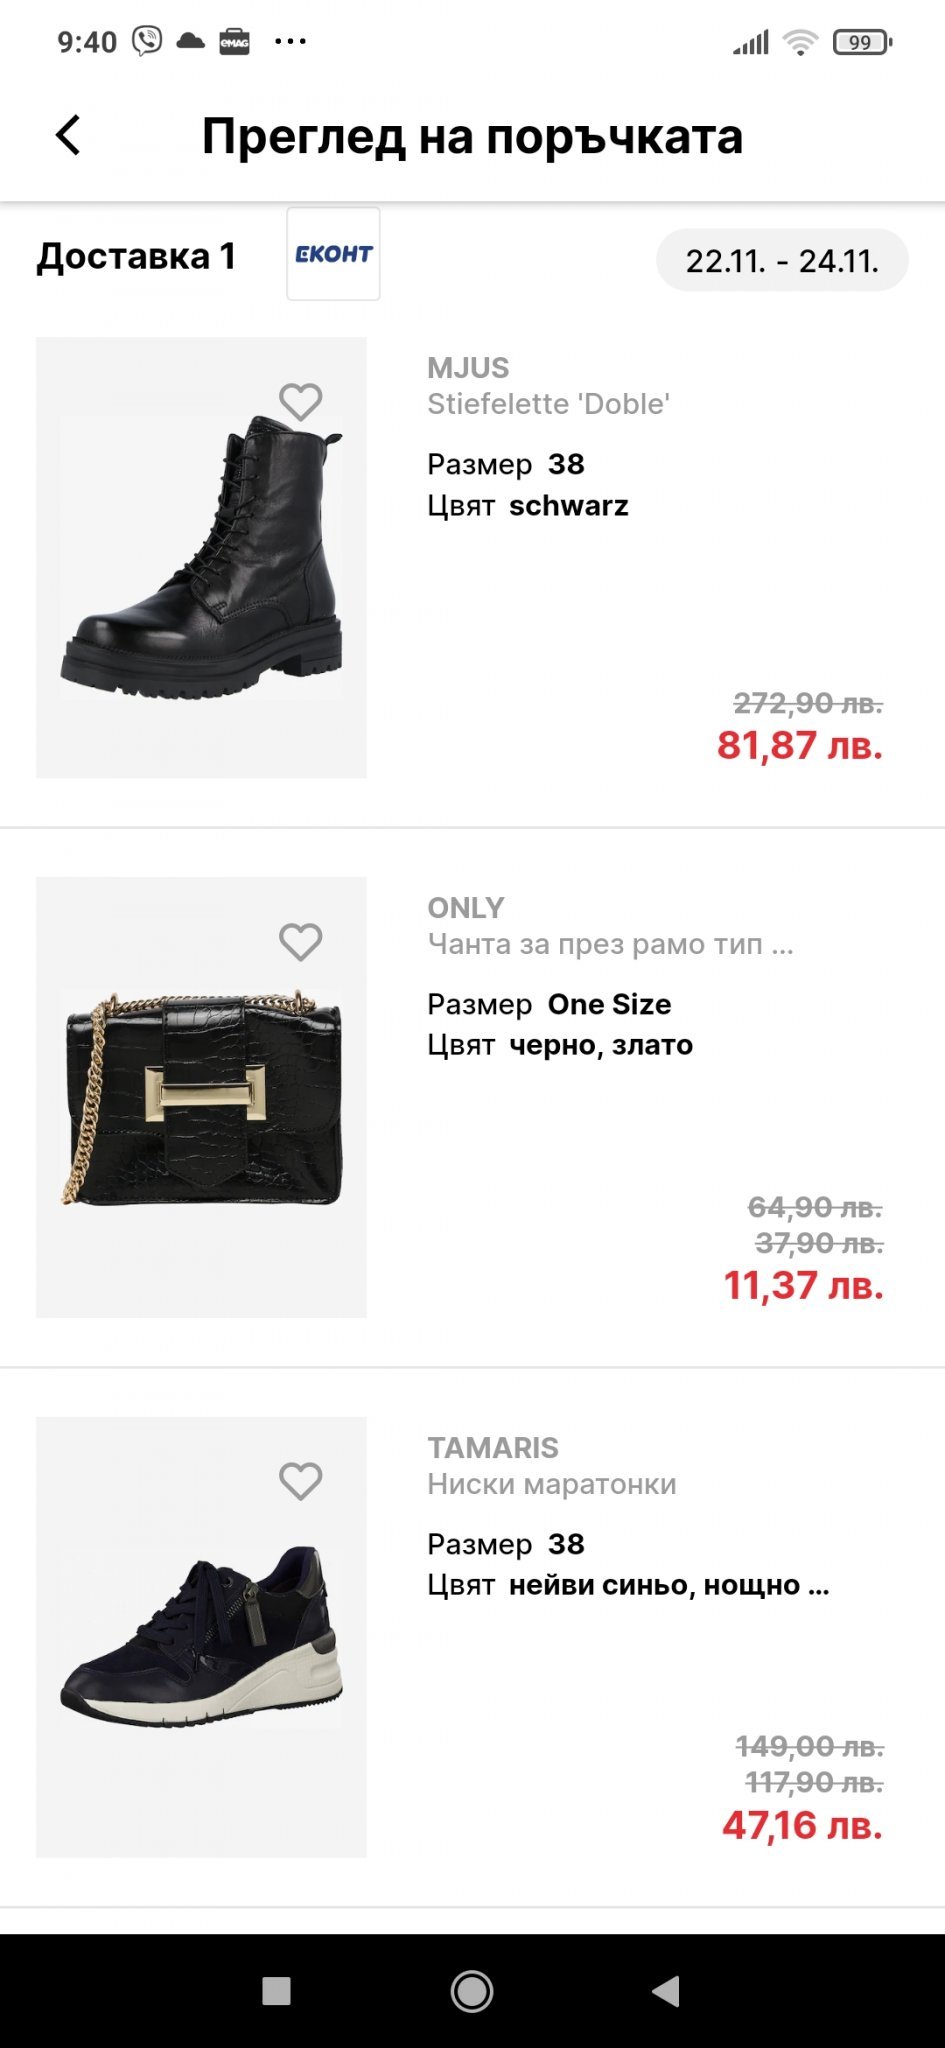Add Tamaris sneakers to wishlist heart
The width and height of the screenshot is (945, 2048).
300,1481
